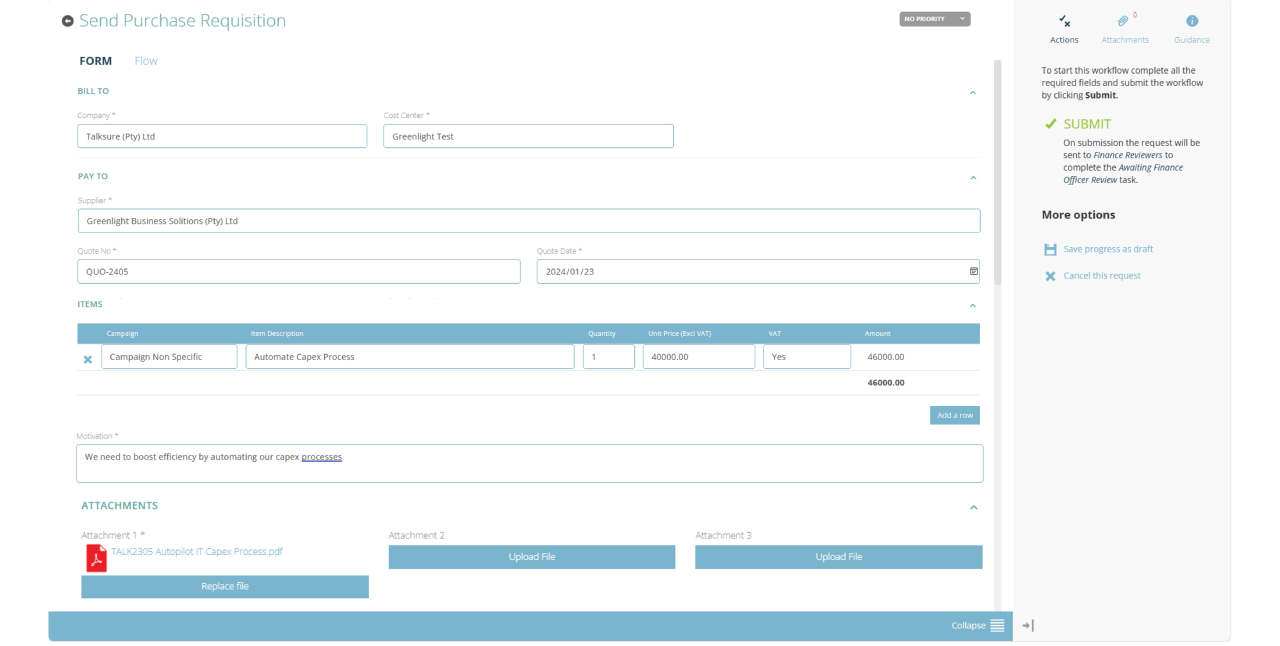Save progress as draft

pos(1107,249)
